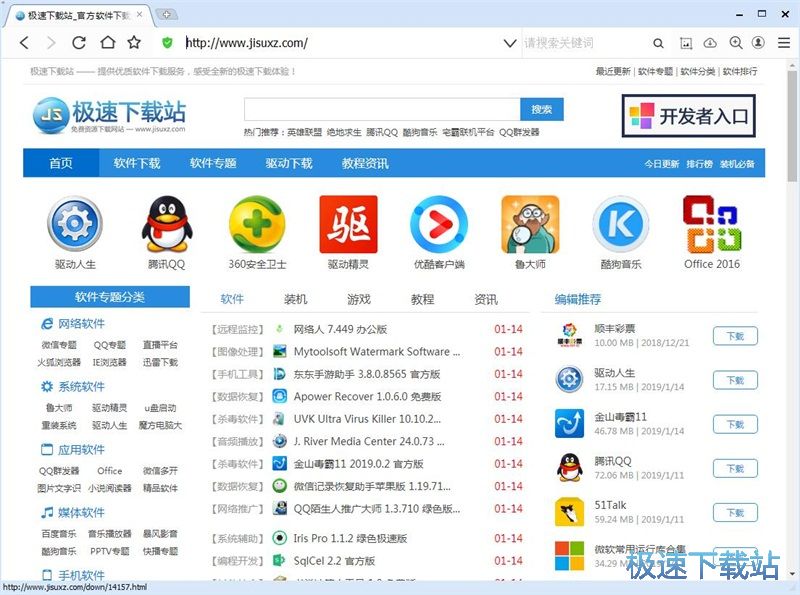The width and height of the screenshot is (800, 595).
Task: Click the 51Talk icon in editor picks
Action: click(x=569, y=512)
